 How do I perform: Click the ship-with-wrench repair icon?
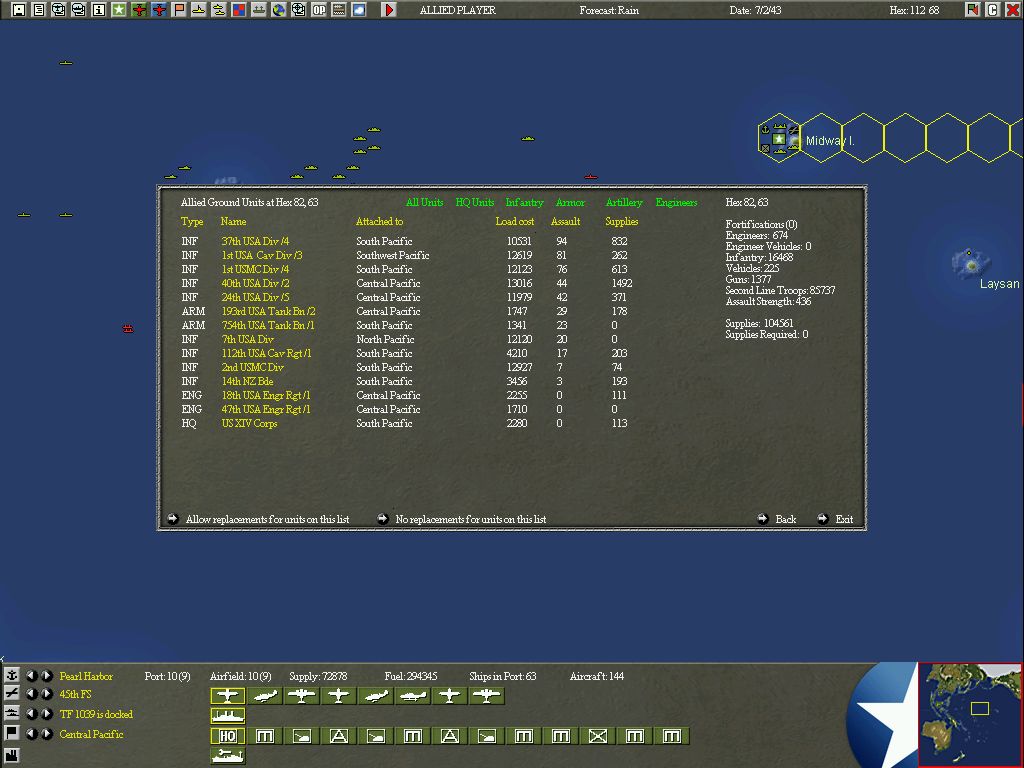click(228, 756)
